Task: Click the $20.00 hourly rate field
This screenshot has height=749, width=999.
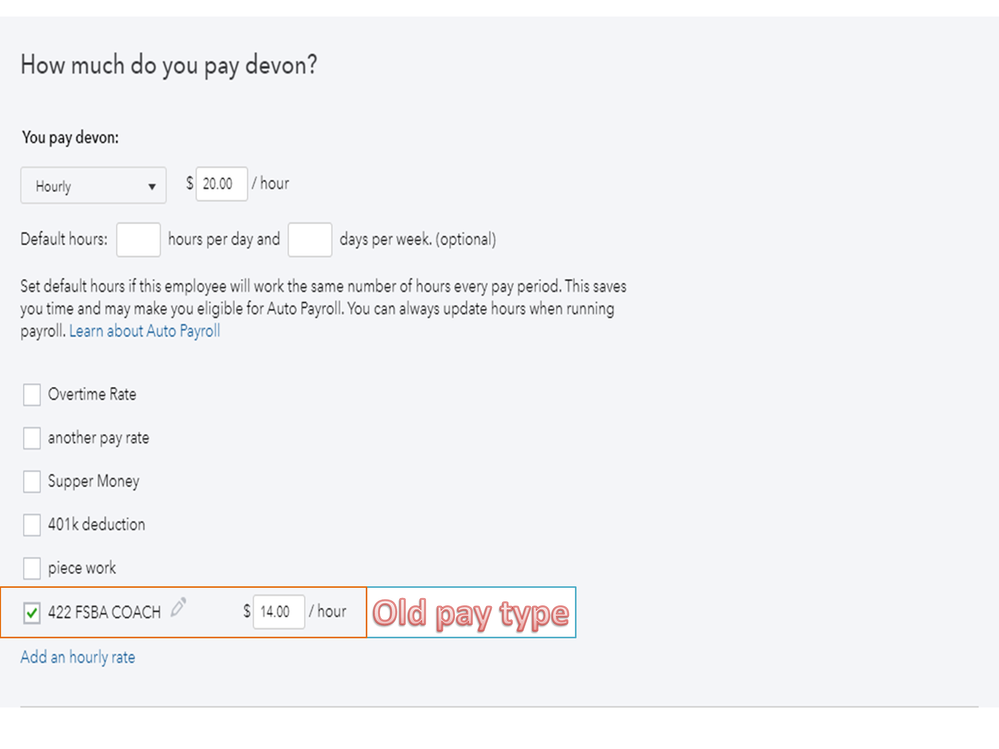Action: pyautogui.click(x=221, y=184)
